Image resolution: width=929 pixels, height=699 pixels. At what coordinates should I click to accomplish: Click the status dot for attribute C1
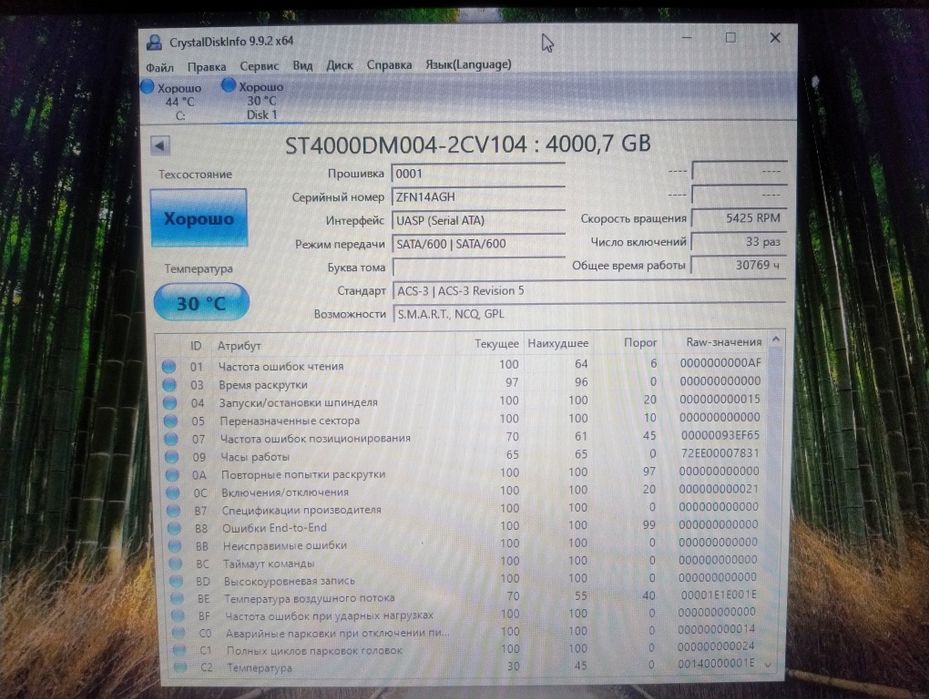click(179, 651)
